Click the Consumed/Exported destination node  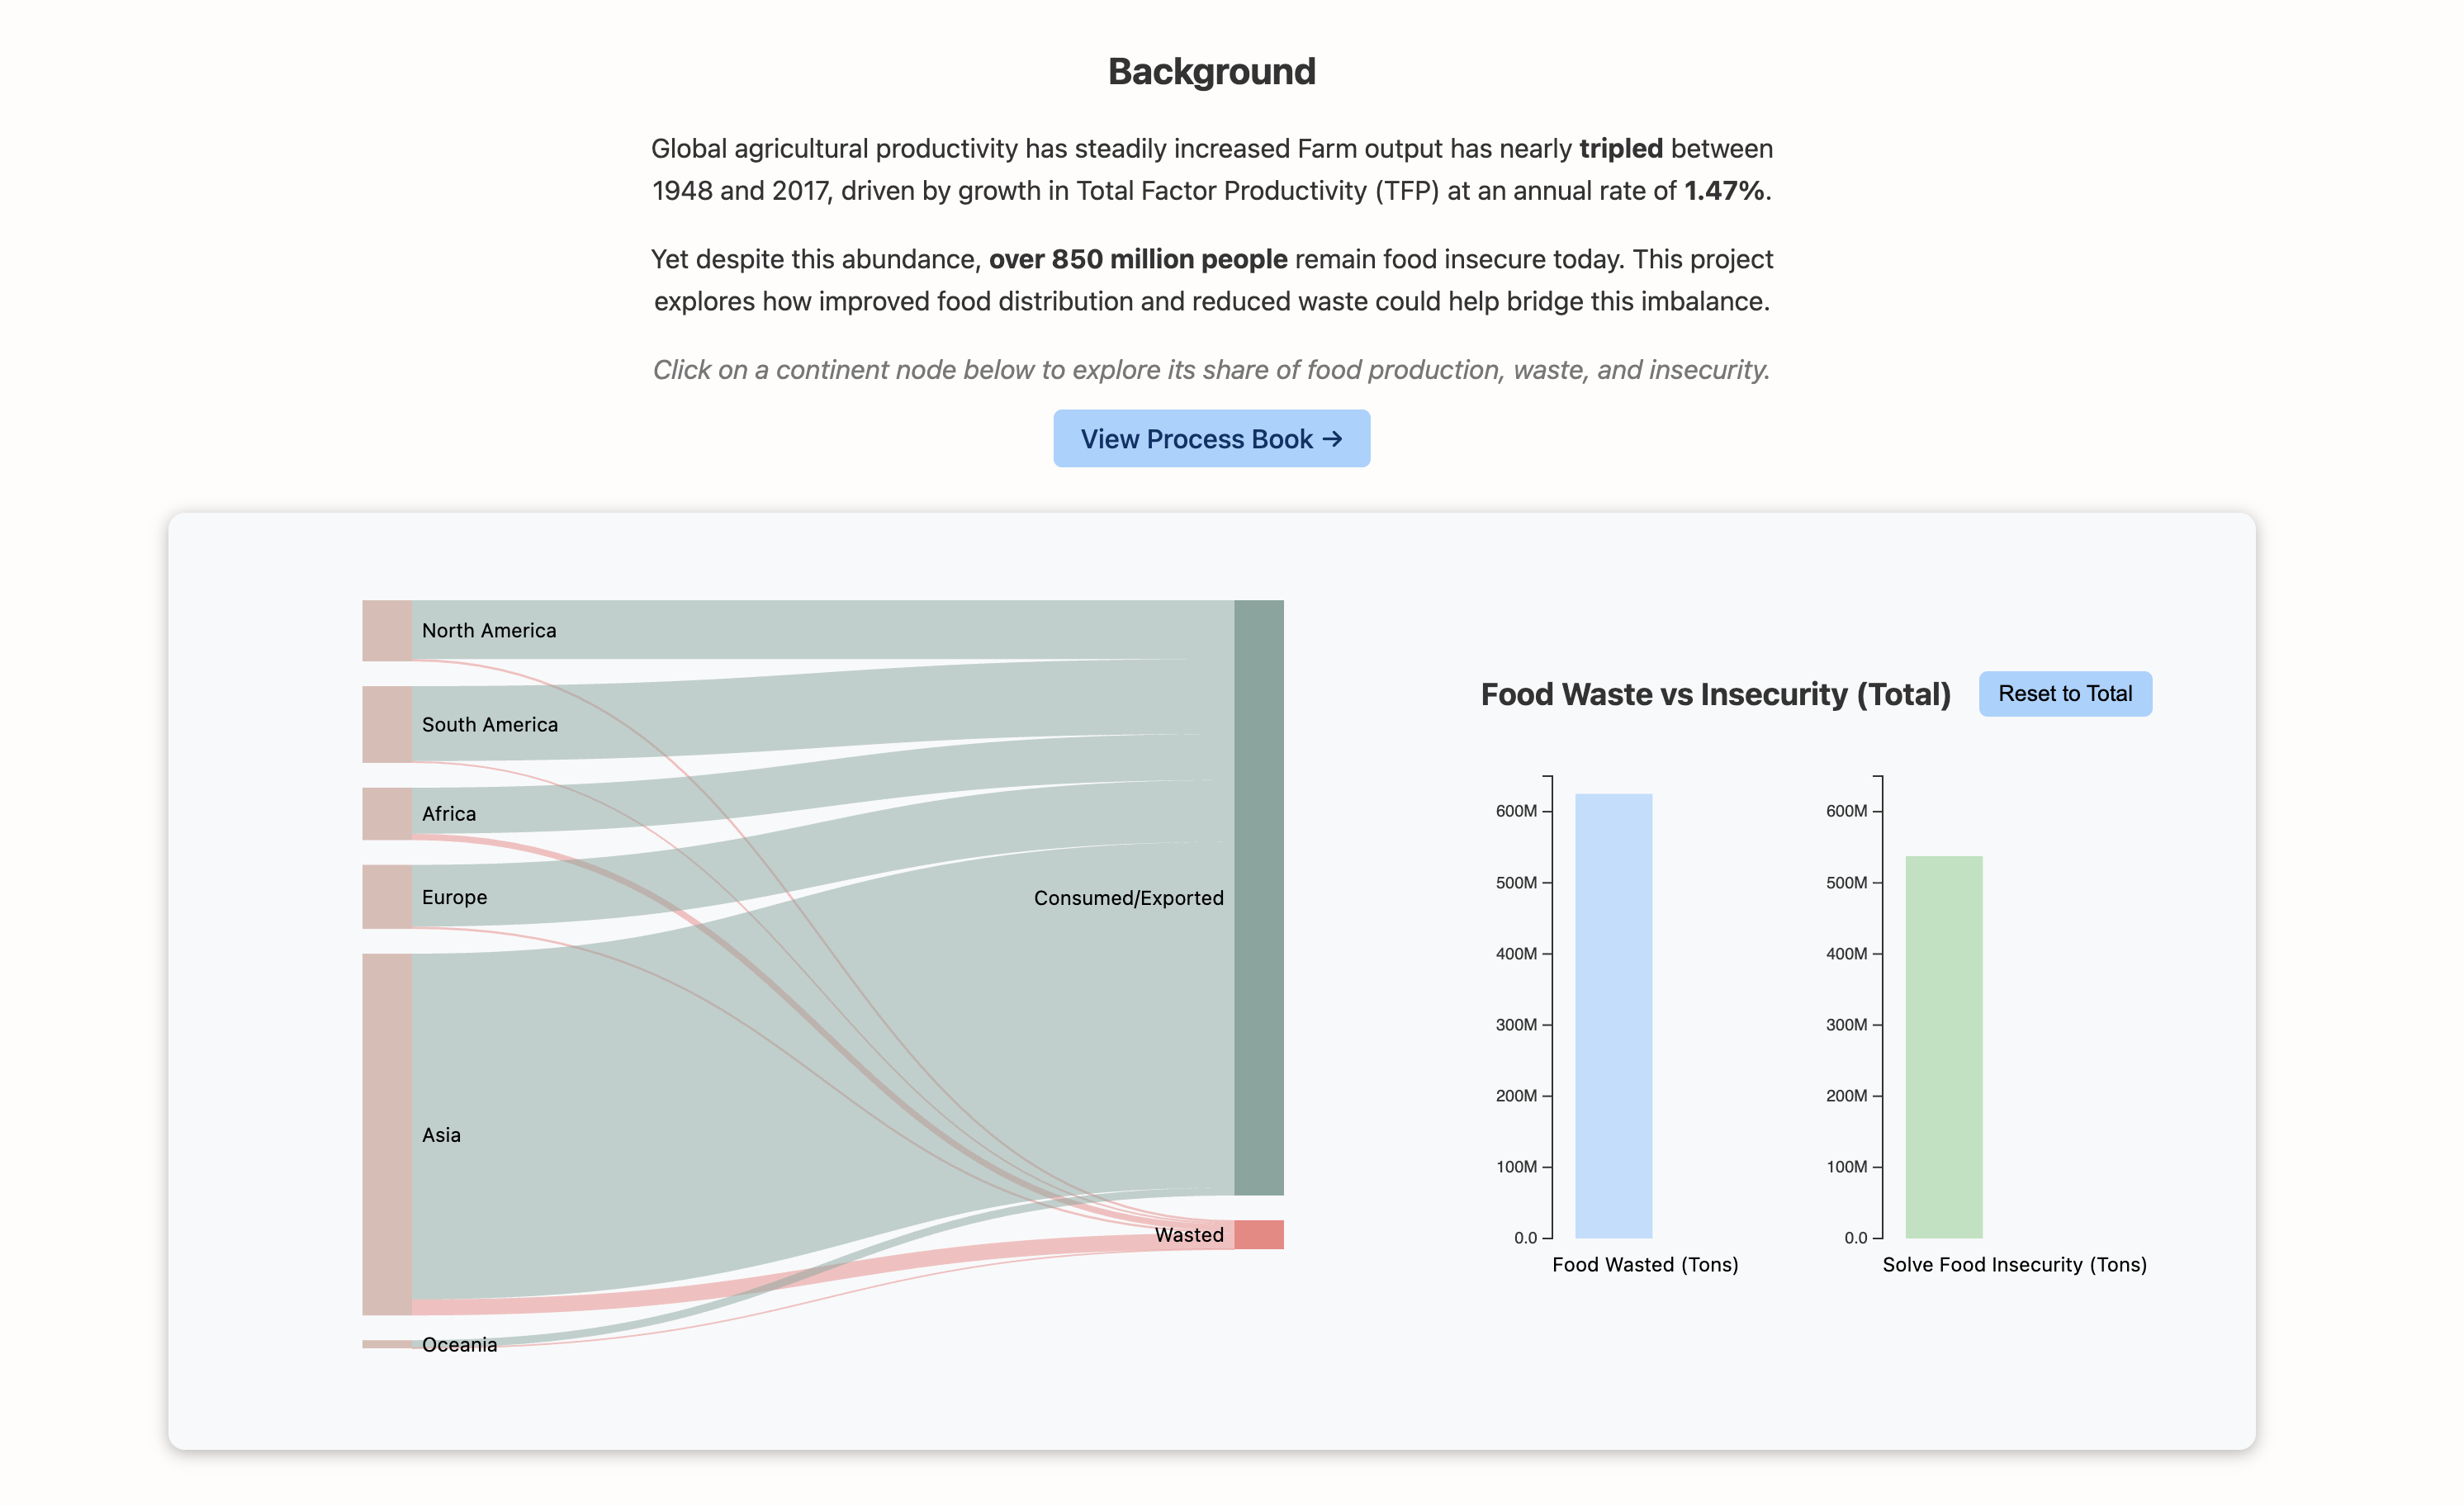click(1258, 897)
